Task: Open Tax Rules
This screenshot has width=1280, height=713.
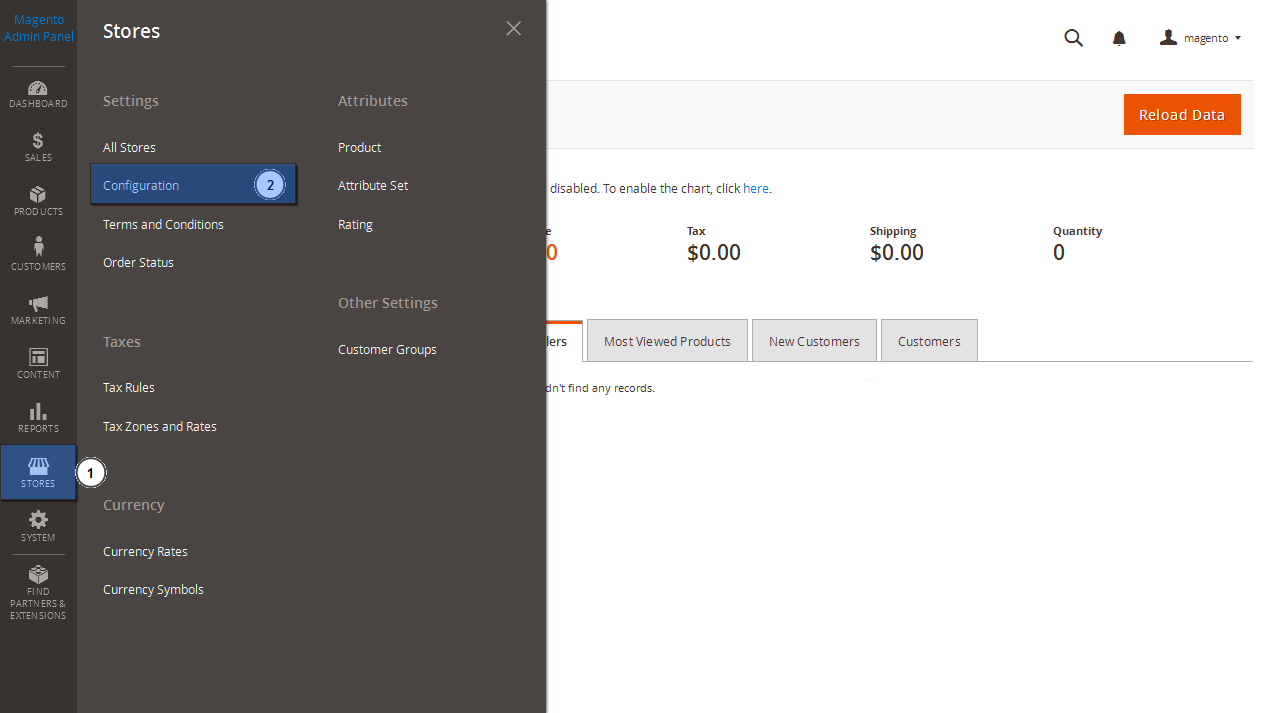Action: tap(129, 387)
